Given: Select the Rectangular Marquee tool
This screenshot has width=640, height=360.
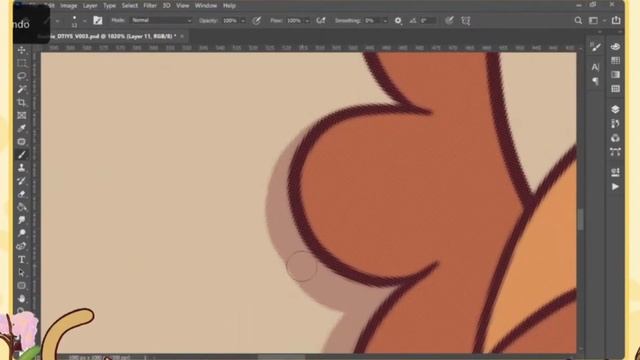Looking at the screenshot, I should 22,63.
